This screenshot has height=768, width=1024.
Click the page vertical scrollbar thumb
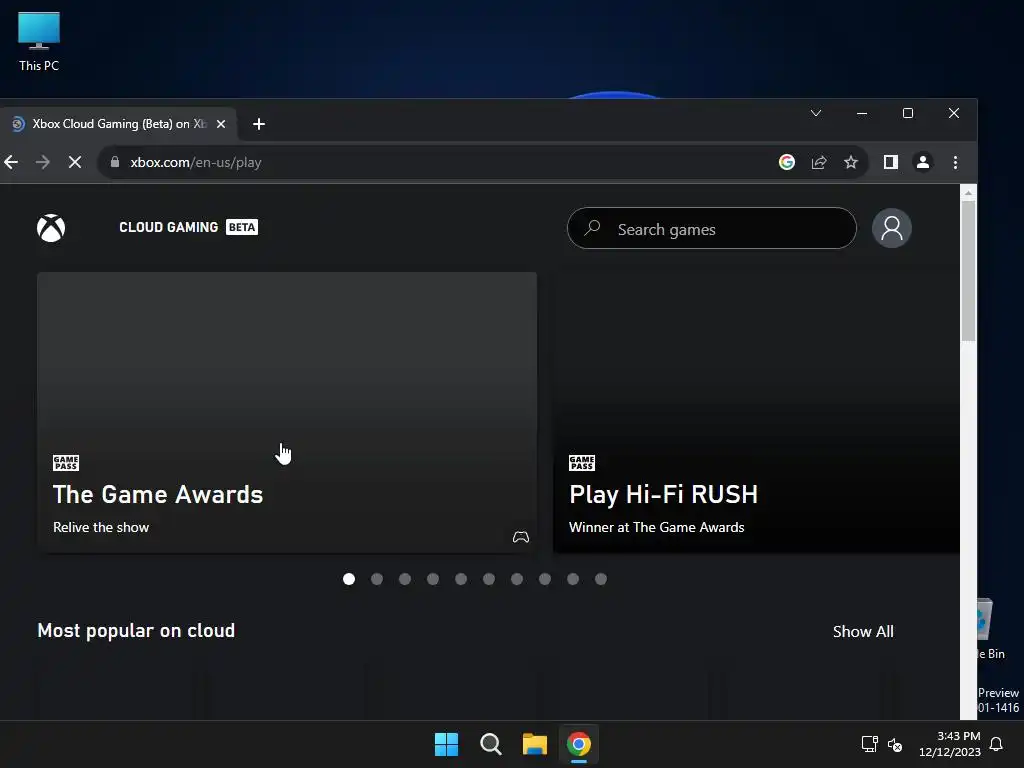click(968, 271)
